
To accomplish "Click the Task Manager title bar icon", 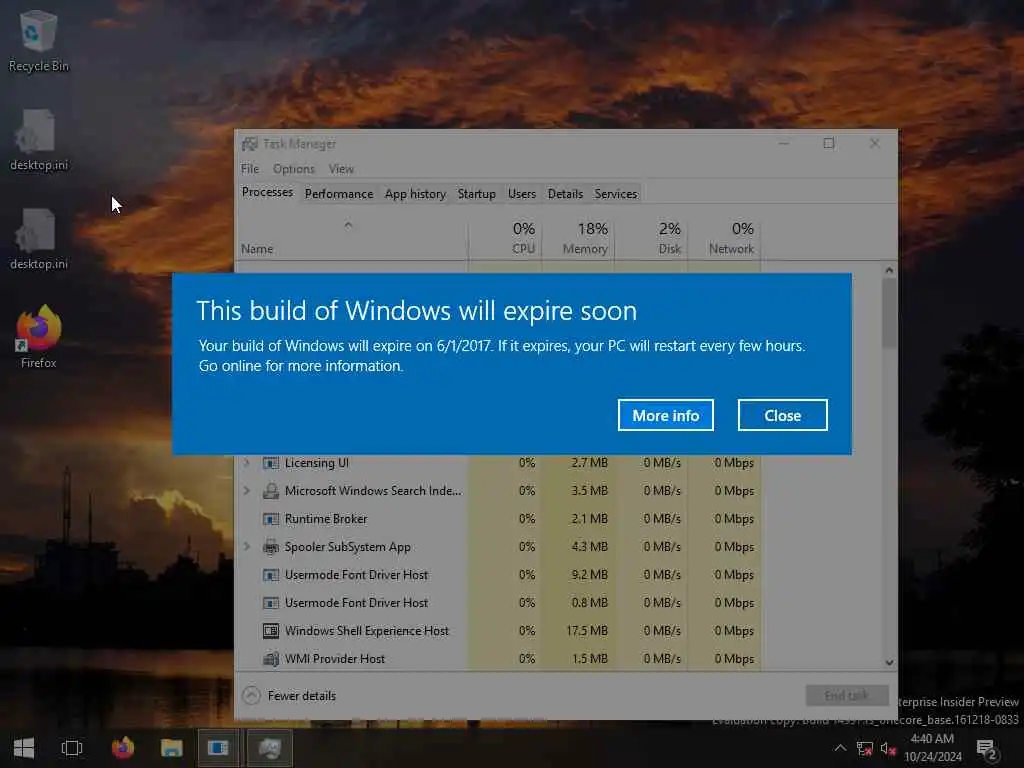I will tap(249, 144).
